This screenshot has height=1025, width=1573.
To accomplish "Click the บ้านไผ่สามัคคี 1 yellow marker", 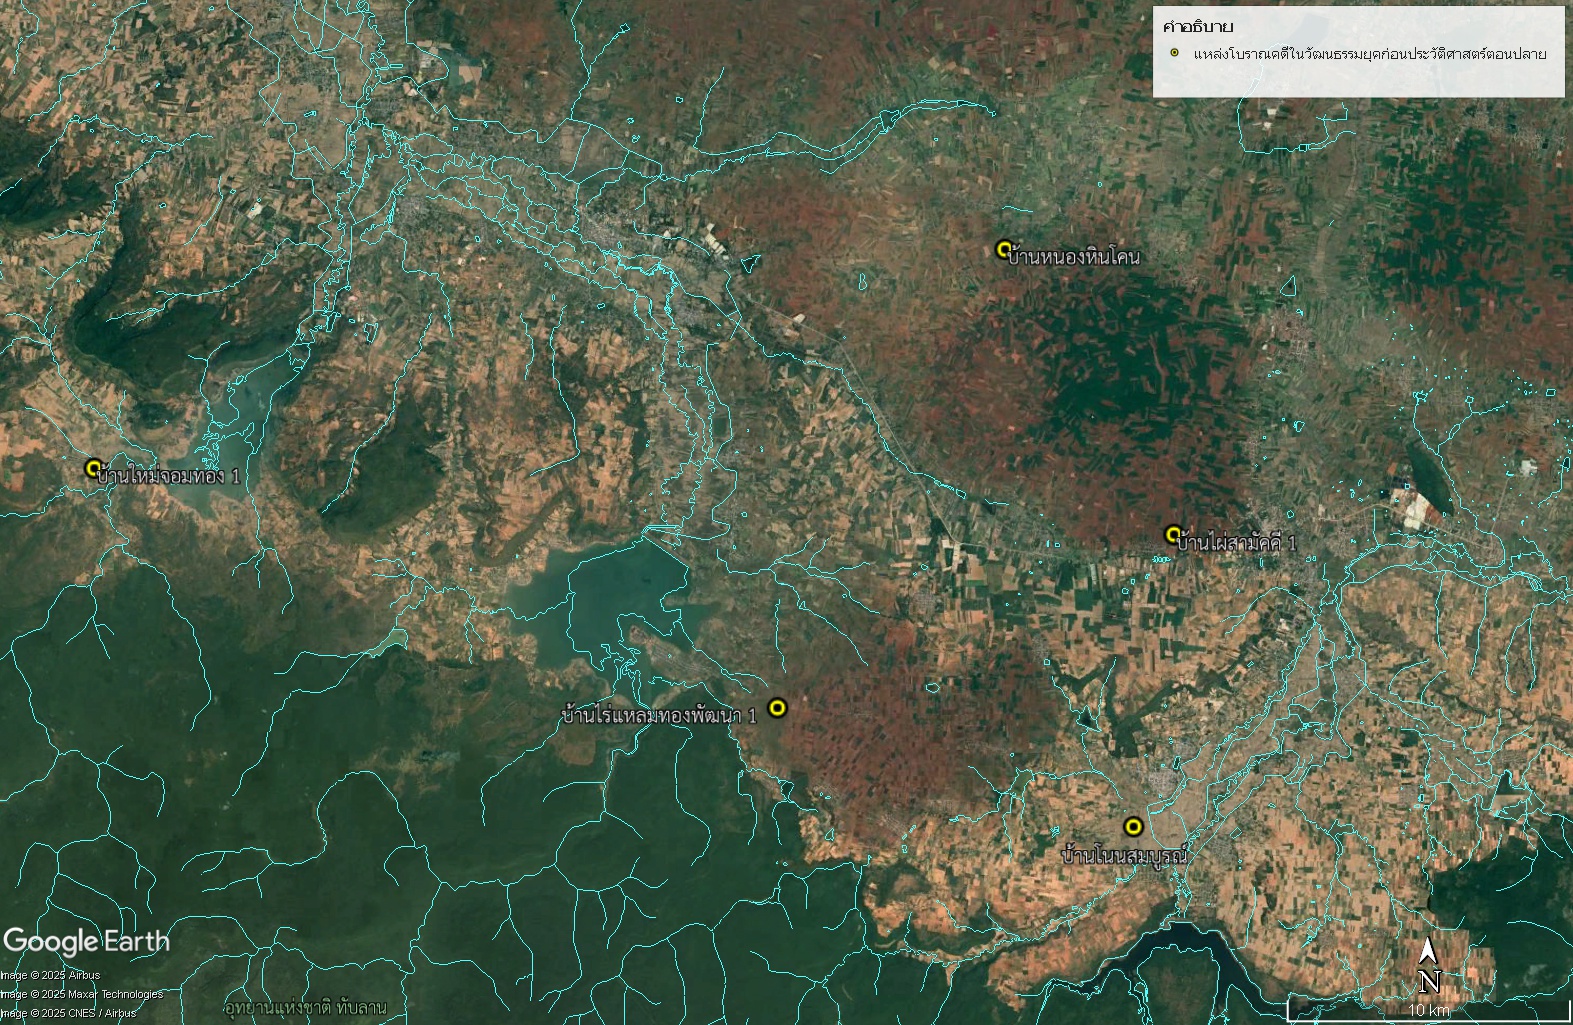I will tap(1173, 535).
